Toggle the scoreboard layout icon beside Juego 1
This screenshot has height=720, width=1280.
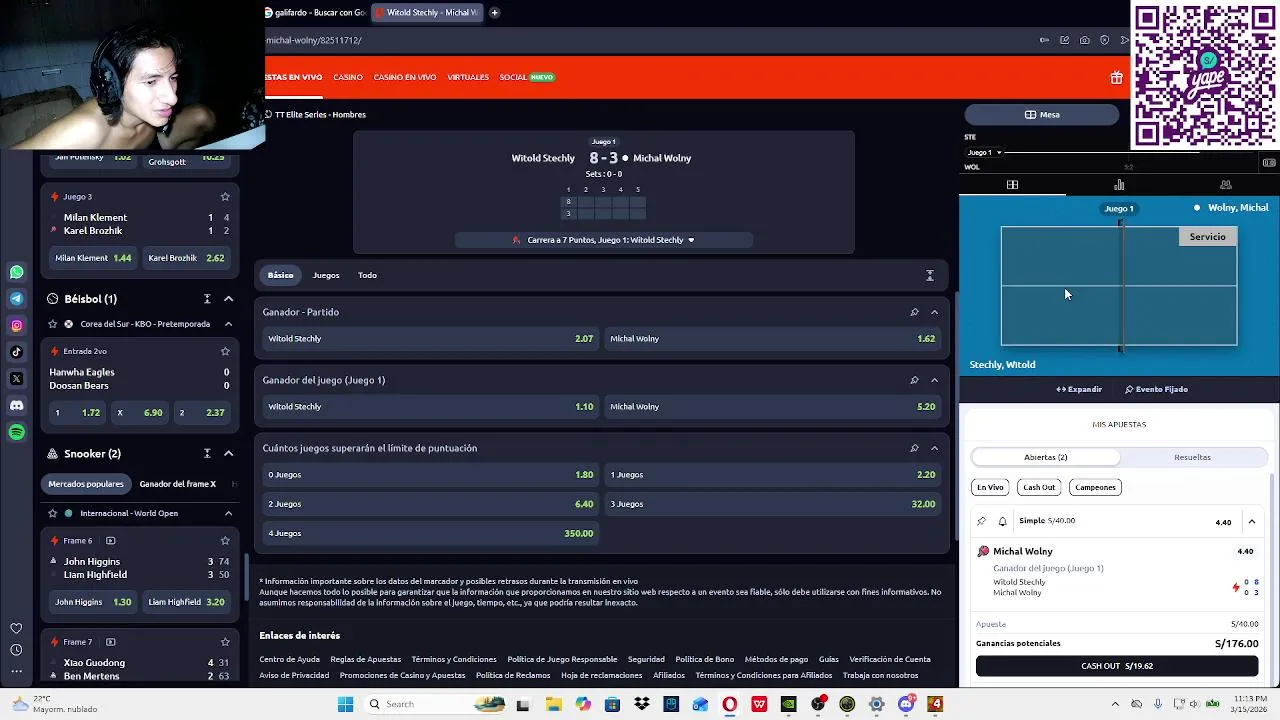tap(1269, 162)
